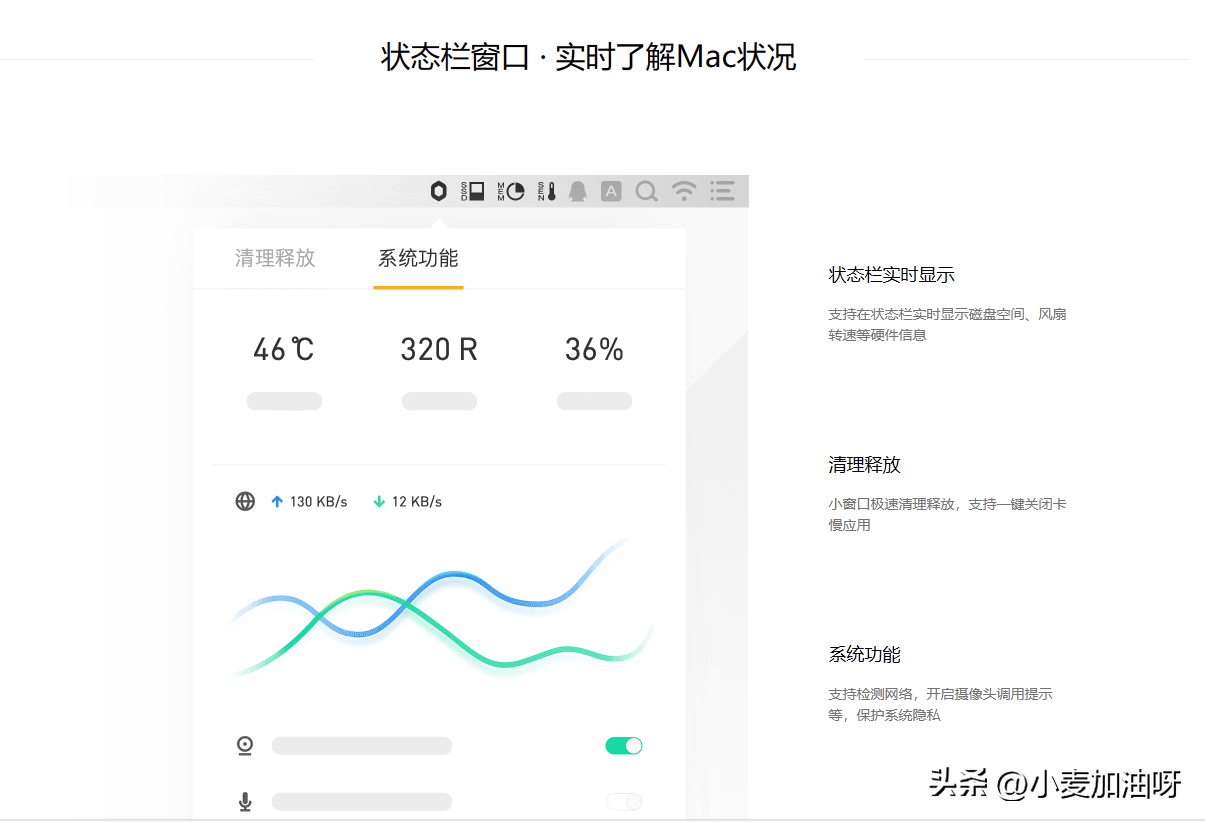Switch to the 清理释放 tab
The width and height of the screenshot is (1205, 822).
[x=275, y=258]
